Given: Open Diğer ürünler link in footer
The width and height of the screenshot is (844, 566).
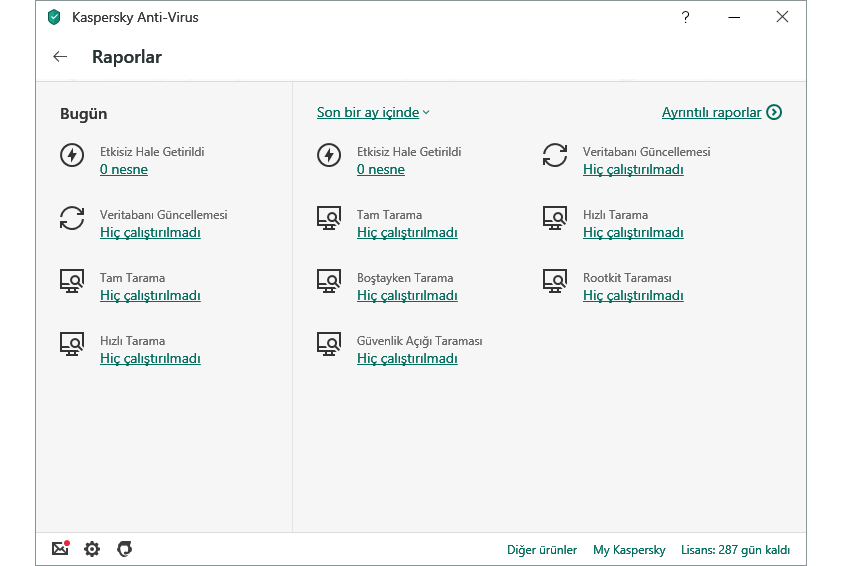Looking at the screenshot, I should click(x=542, y=550).
